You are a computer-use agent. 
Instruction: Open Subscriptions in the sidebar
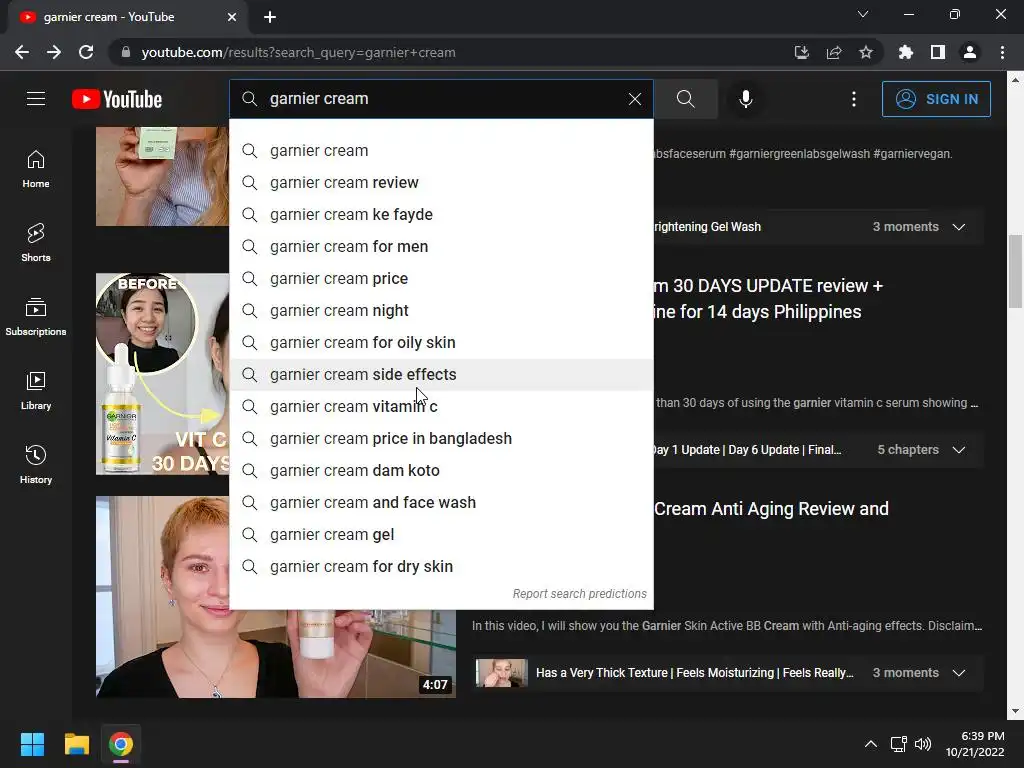(x=36, y=317)
